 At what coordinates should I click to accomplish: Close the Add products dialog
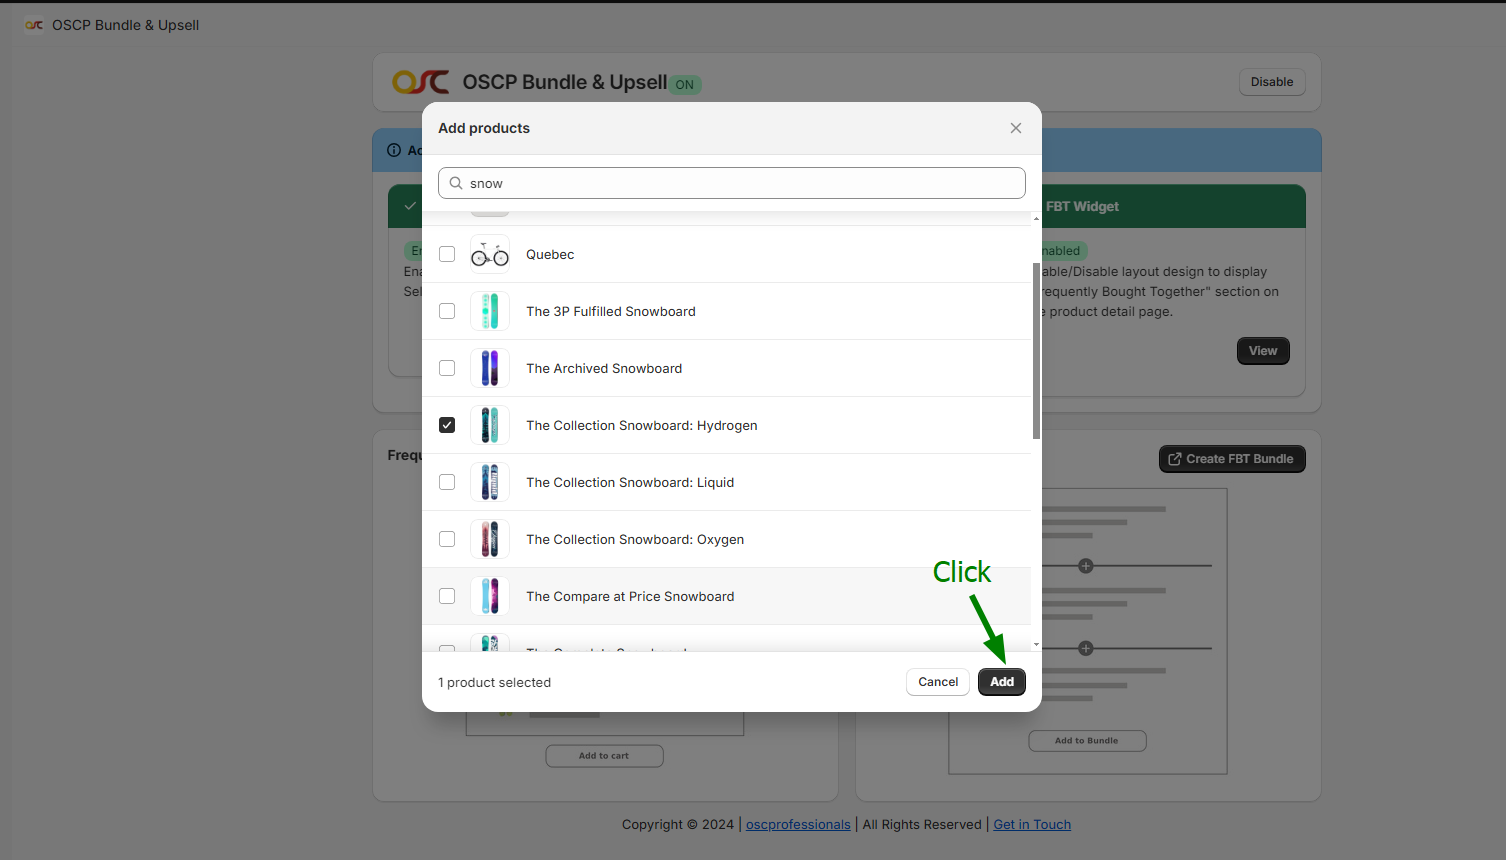tap(1015, 128)
